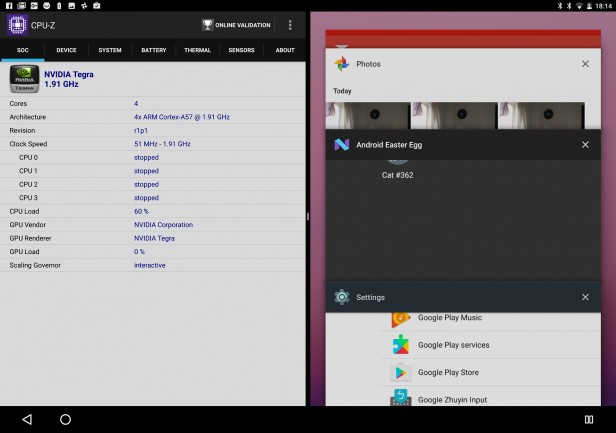The image size is (616, 433).
Task: Close the Photos recent app card
Action: click(x=585, y=64)
